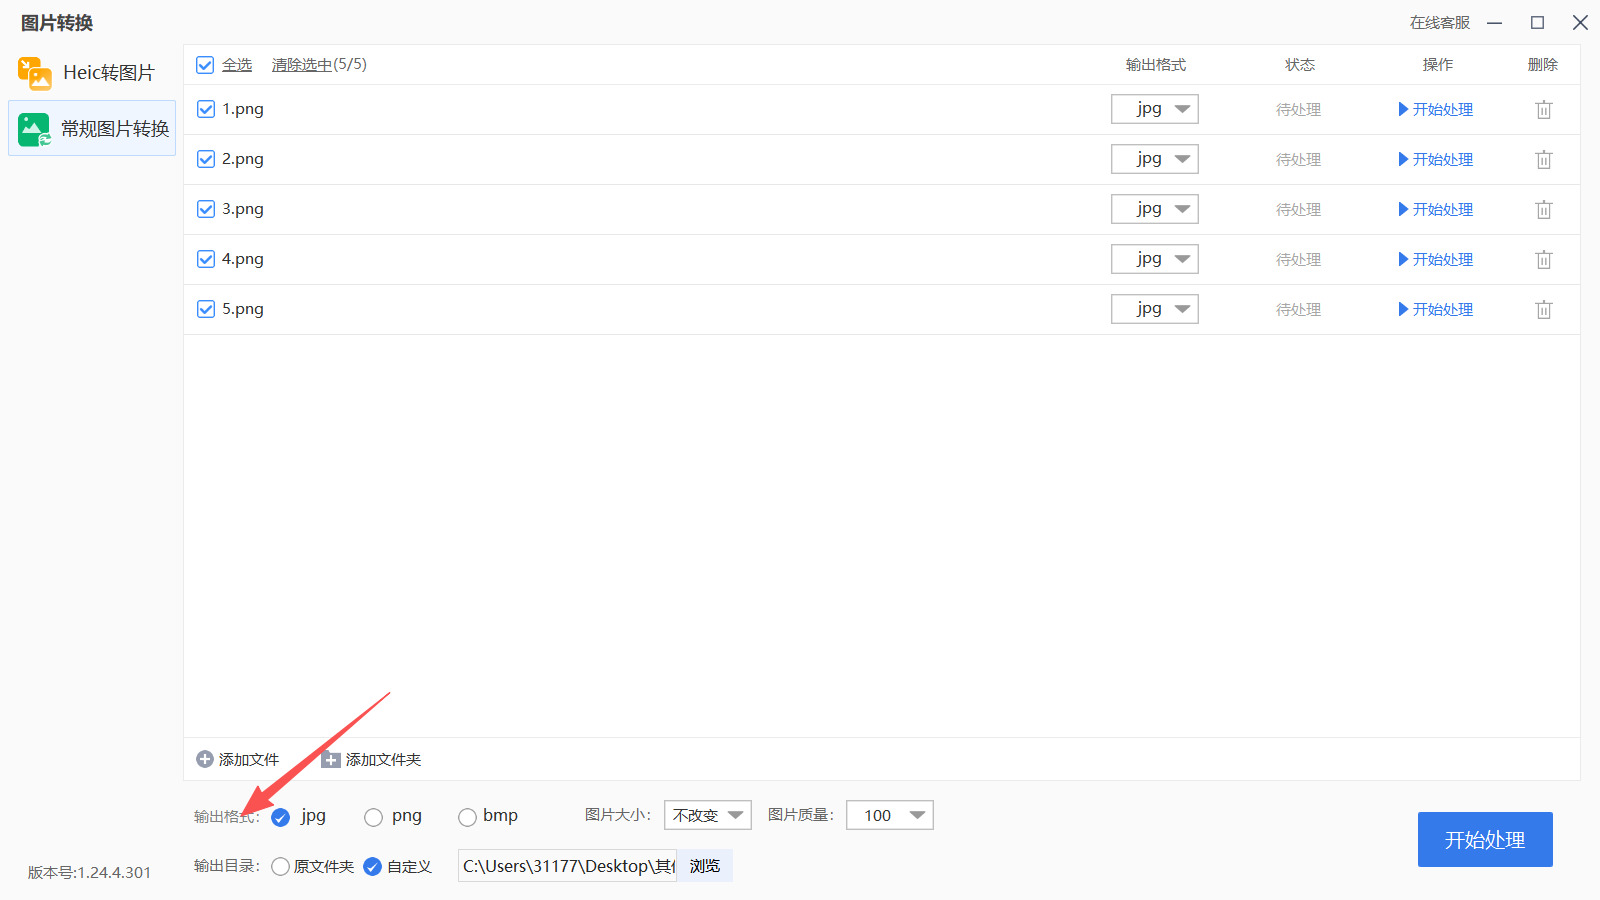1600x900 pixels.
Task: Click the 添加文件夹 folder icon
Action: pos(331,760)
